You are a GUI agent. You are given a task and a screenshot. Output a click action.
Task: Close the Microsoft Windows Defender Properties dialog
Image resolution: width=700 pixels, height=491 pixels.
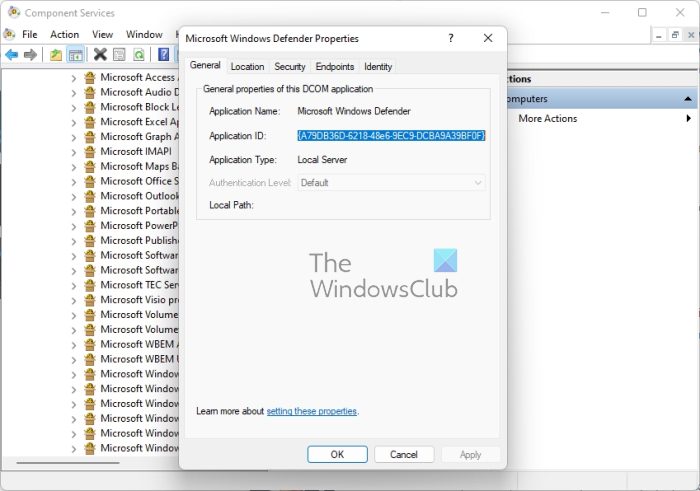coord(488,38)
